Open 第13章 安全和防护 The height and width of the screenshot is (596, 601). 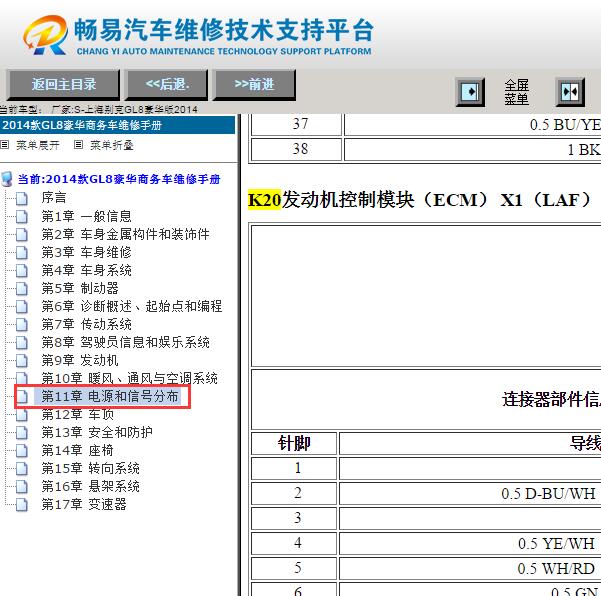(x=97, y=432)
